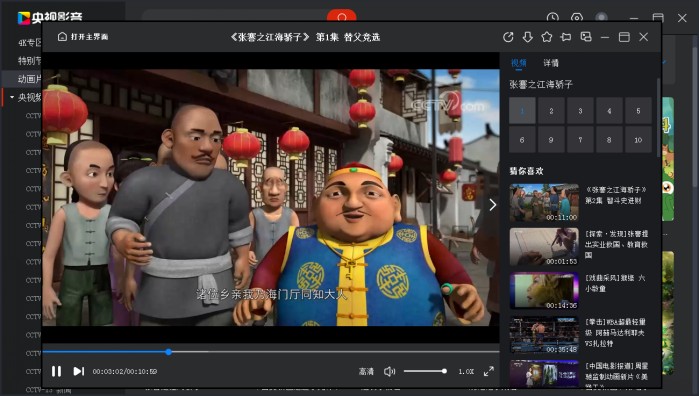The height and width of the screenshot is (396, 699).
Task: Open the 第2集 recommended video thumbnail
Action: [544, 203]
